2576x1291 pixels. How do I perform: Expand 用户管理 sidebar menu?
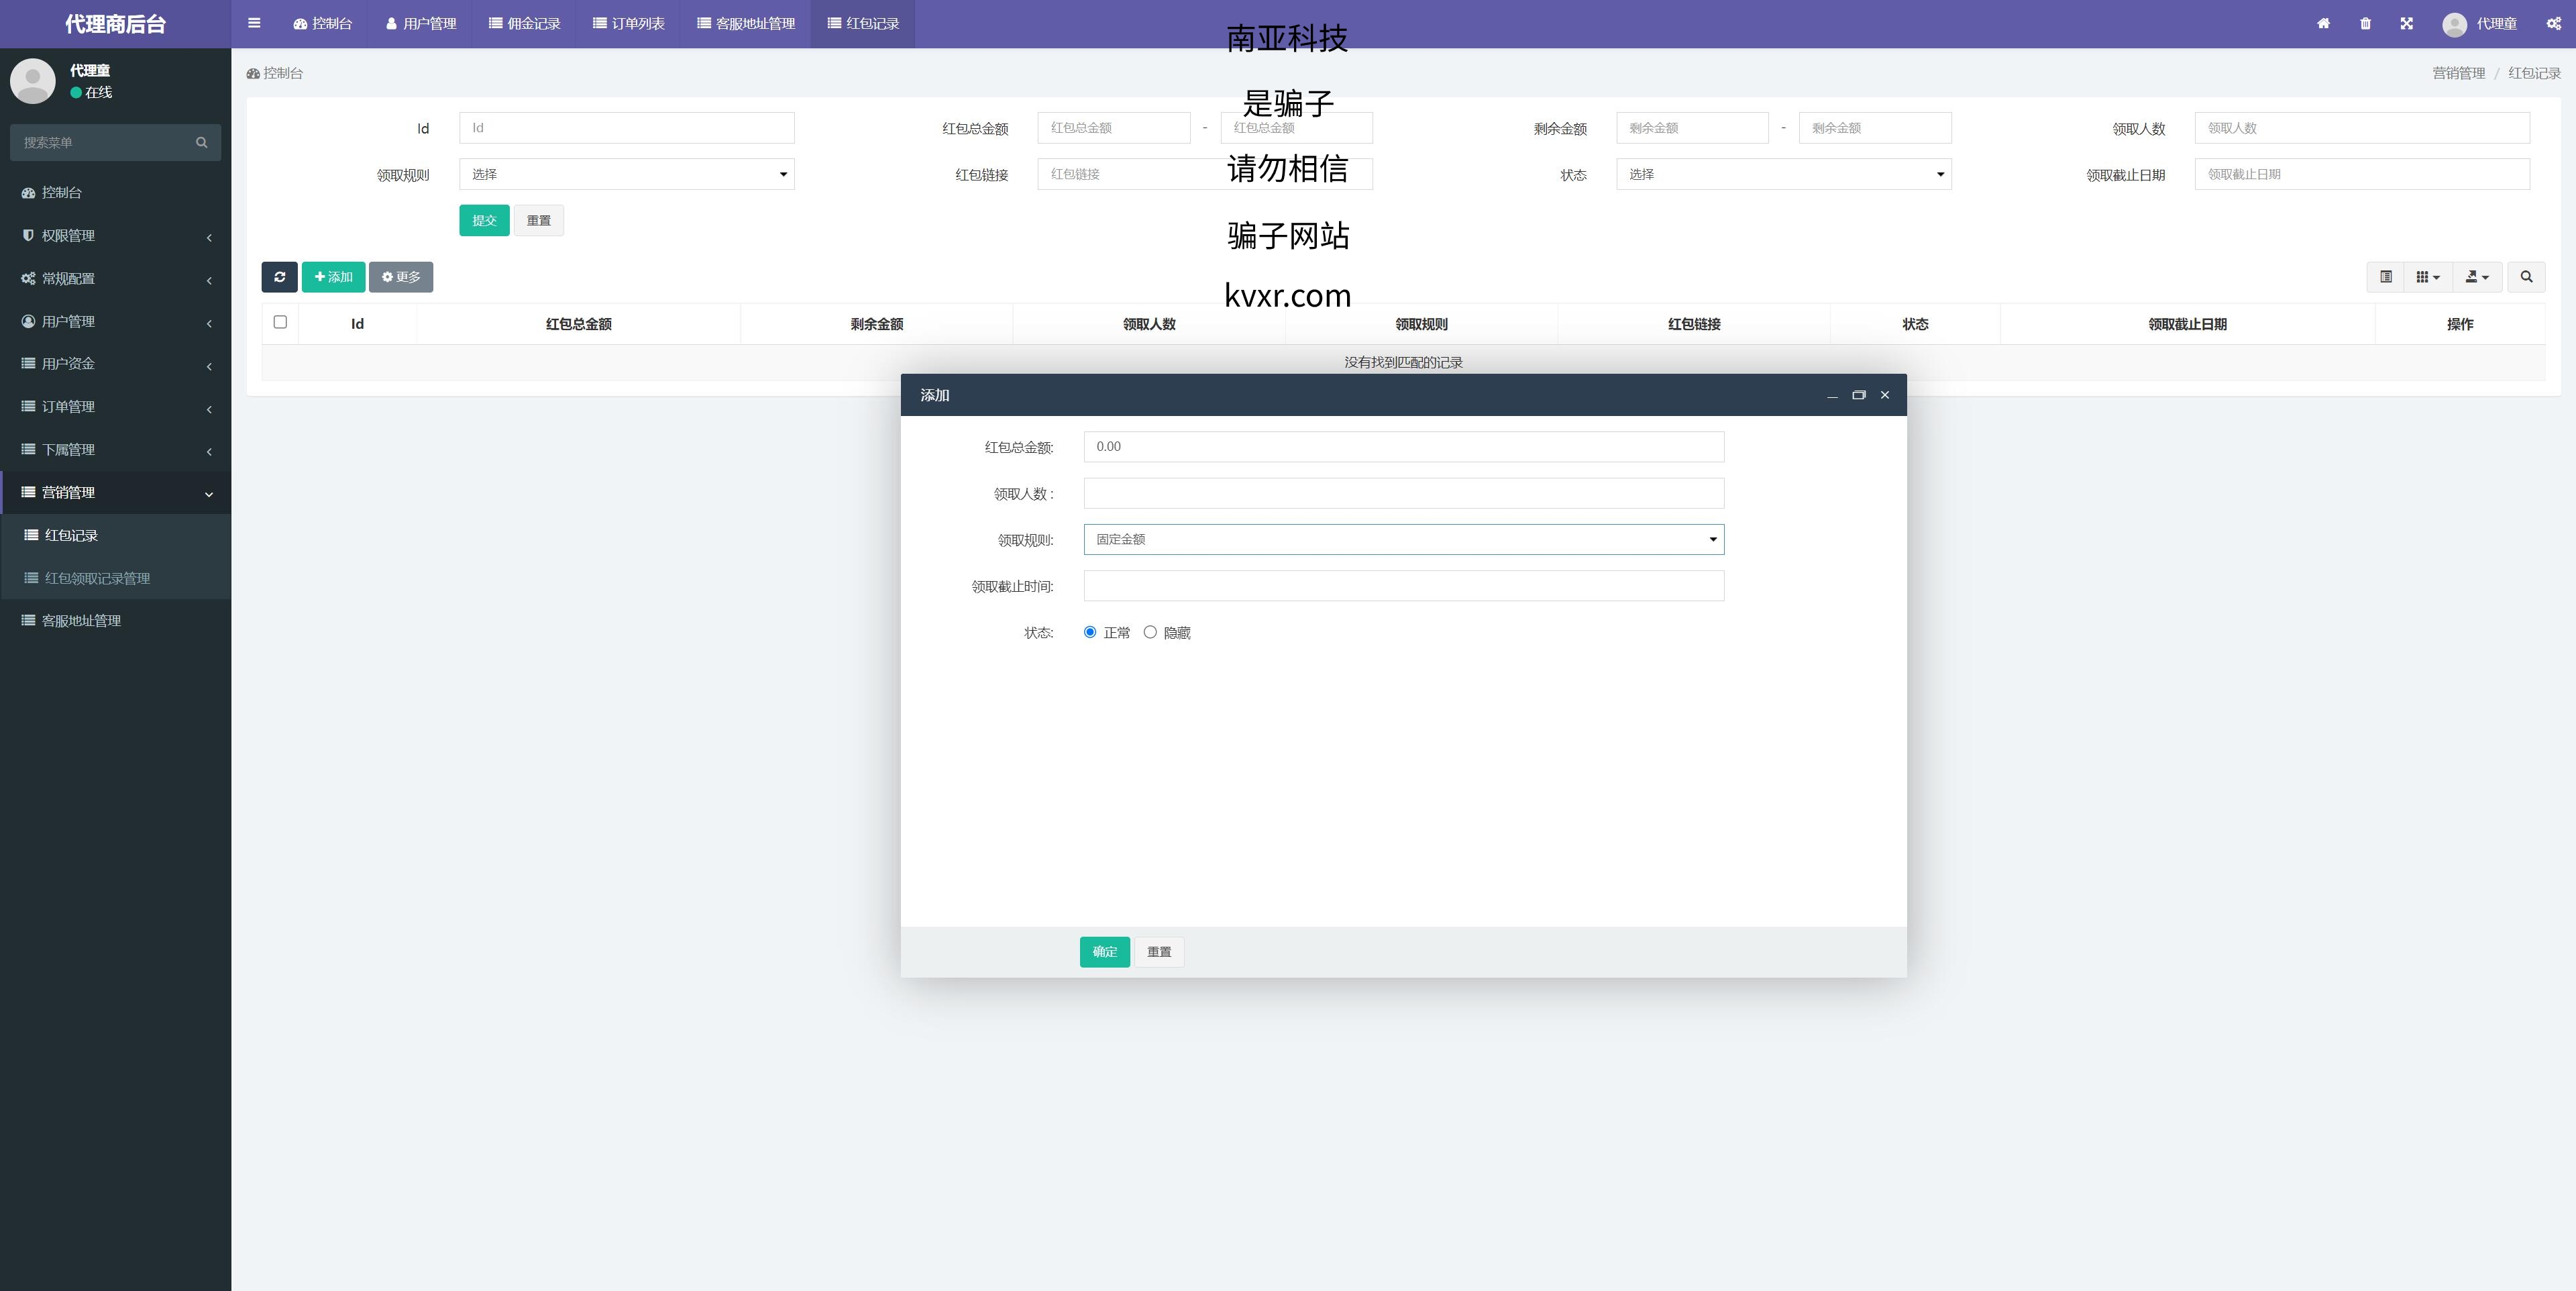(115, 321)
